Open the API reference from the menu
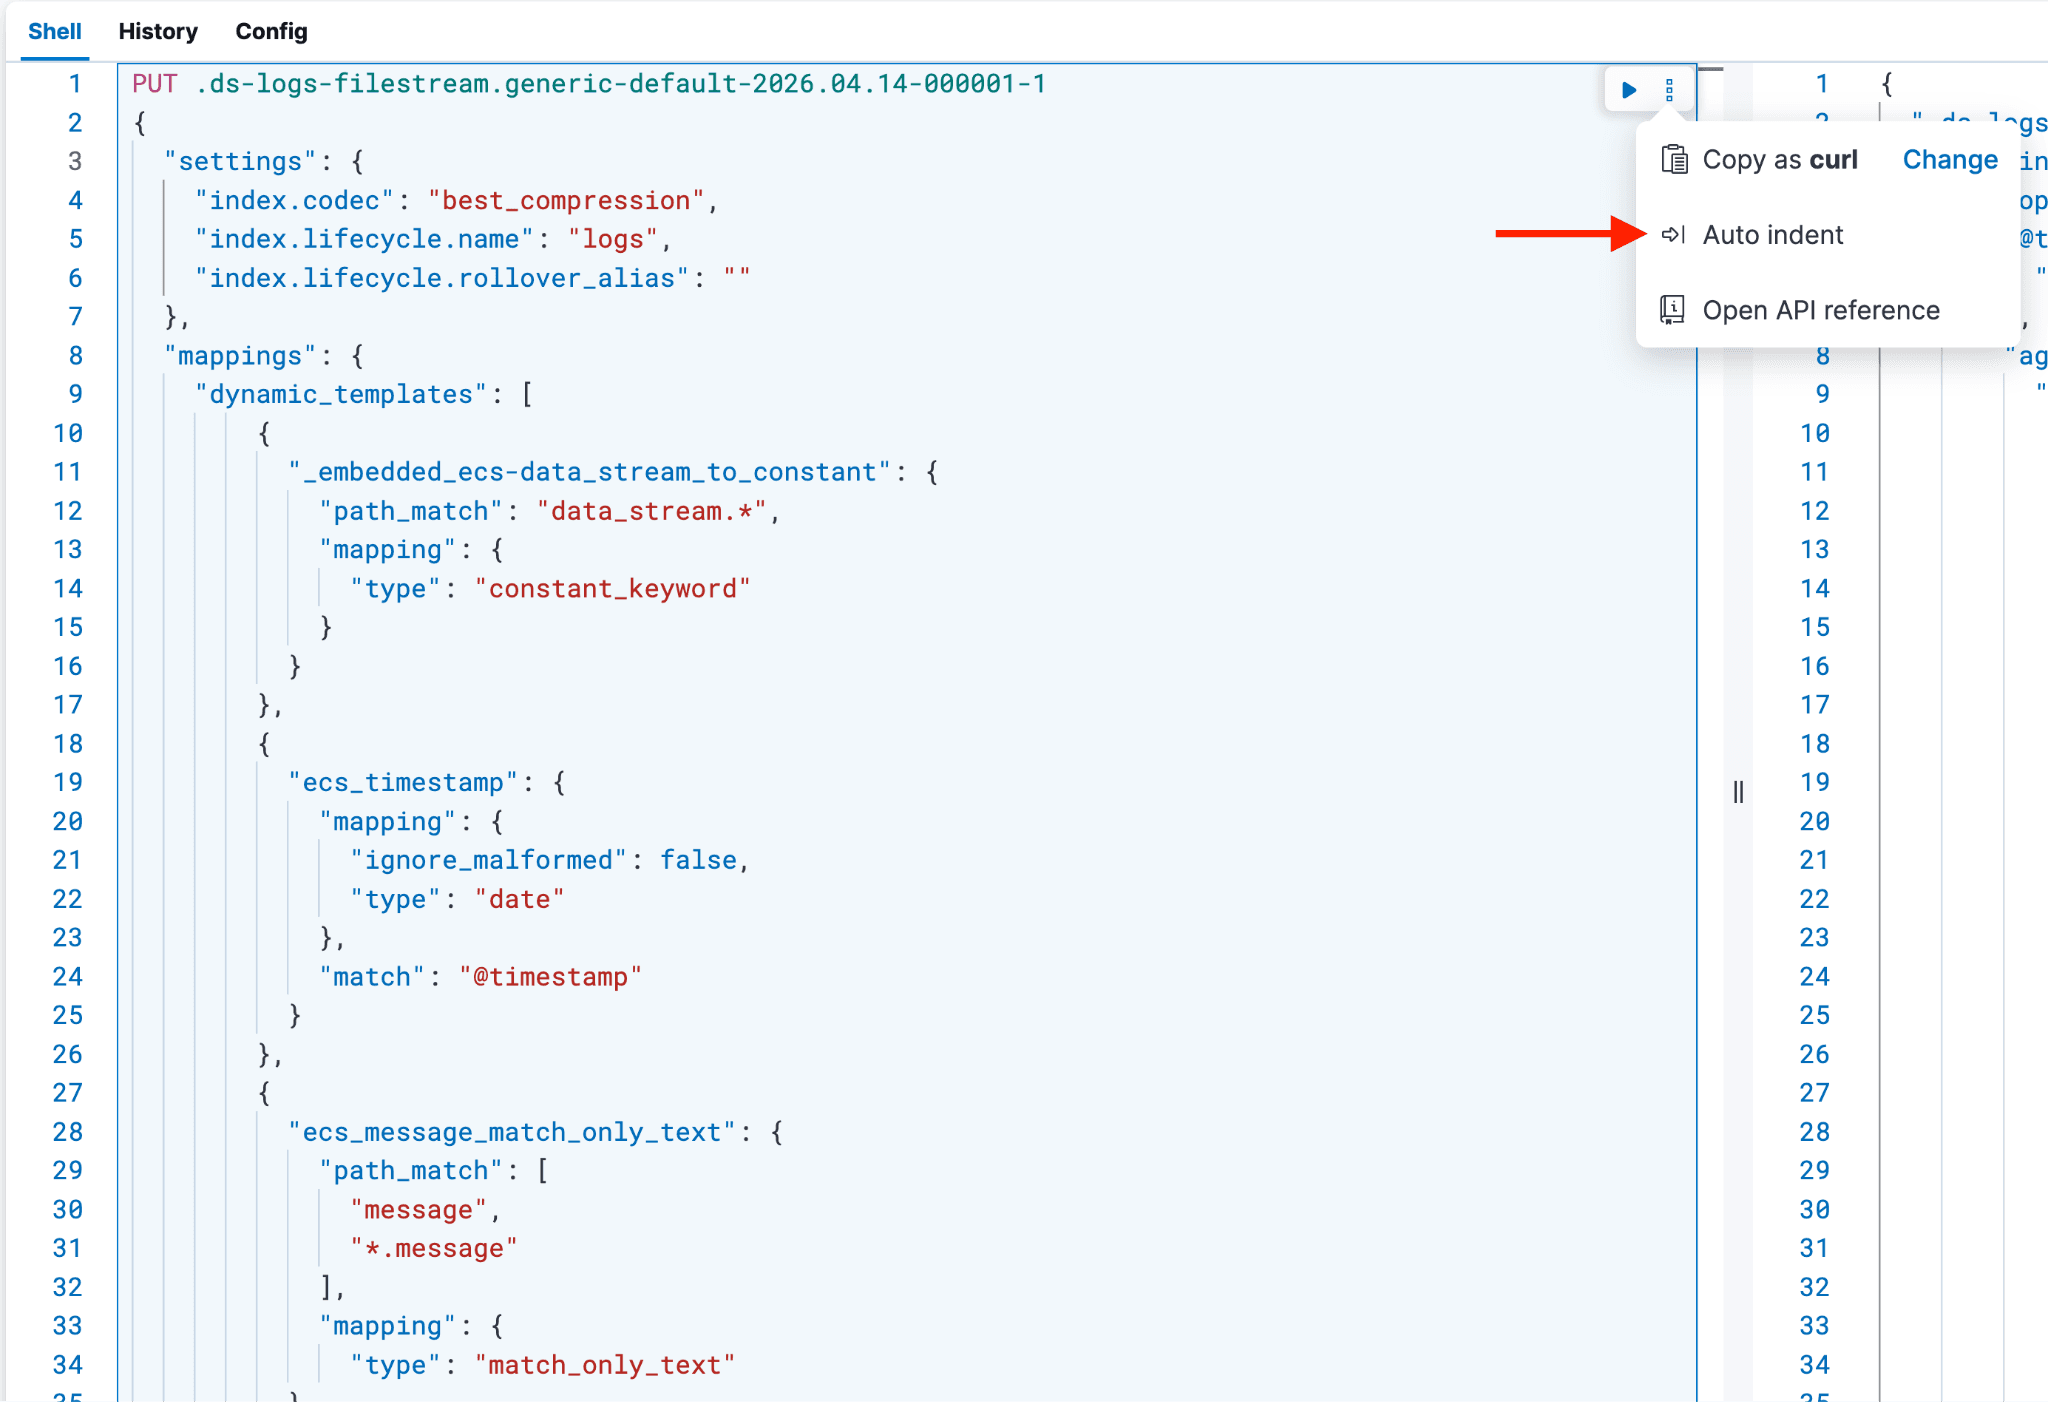 [x=1821, y=310]
